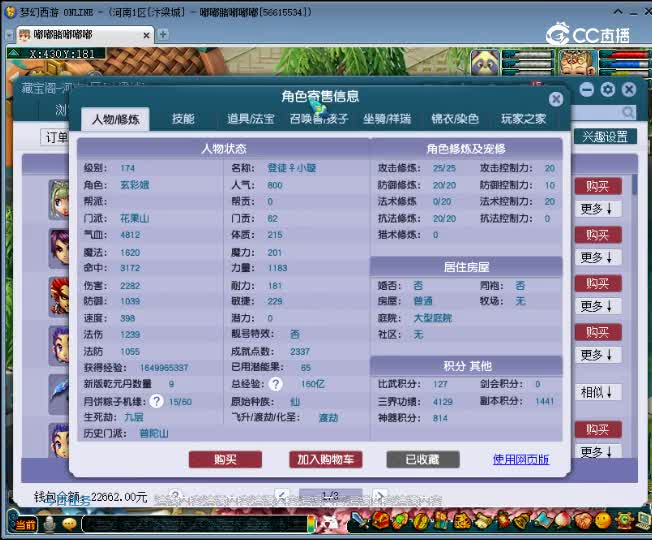Click the rolled scroll quest icon
Screen dimensions: 652x540
(484, 520)
